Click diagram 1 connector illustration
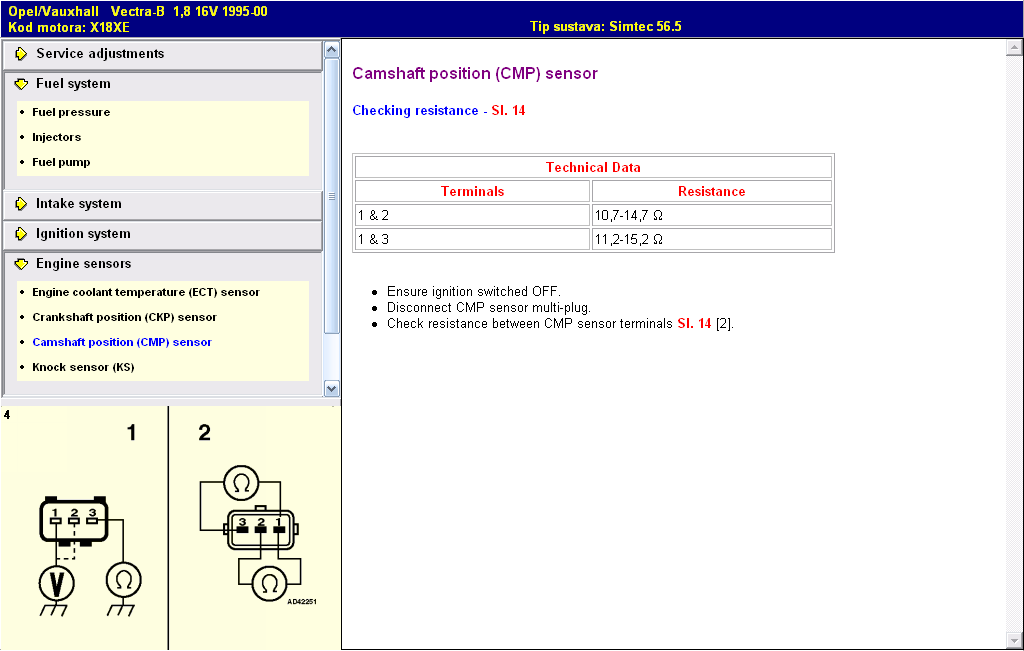This screenshot has width=1024, height=651. click(74, 520)
